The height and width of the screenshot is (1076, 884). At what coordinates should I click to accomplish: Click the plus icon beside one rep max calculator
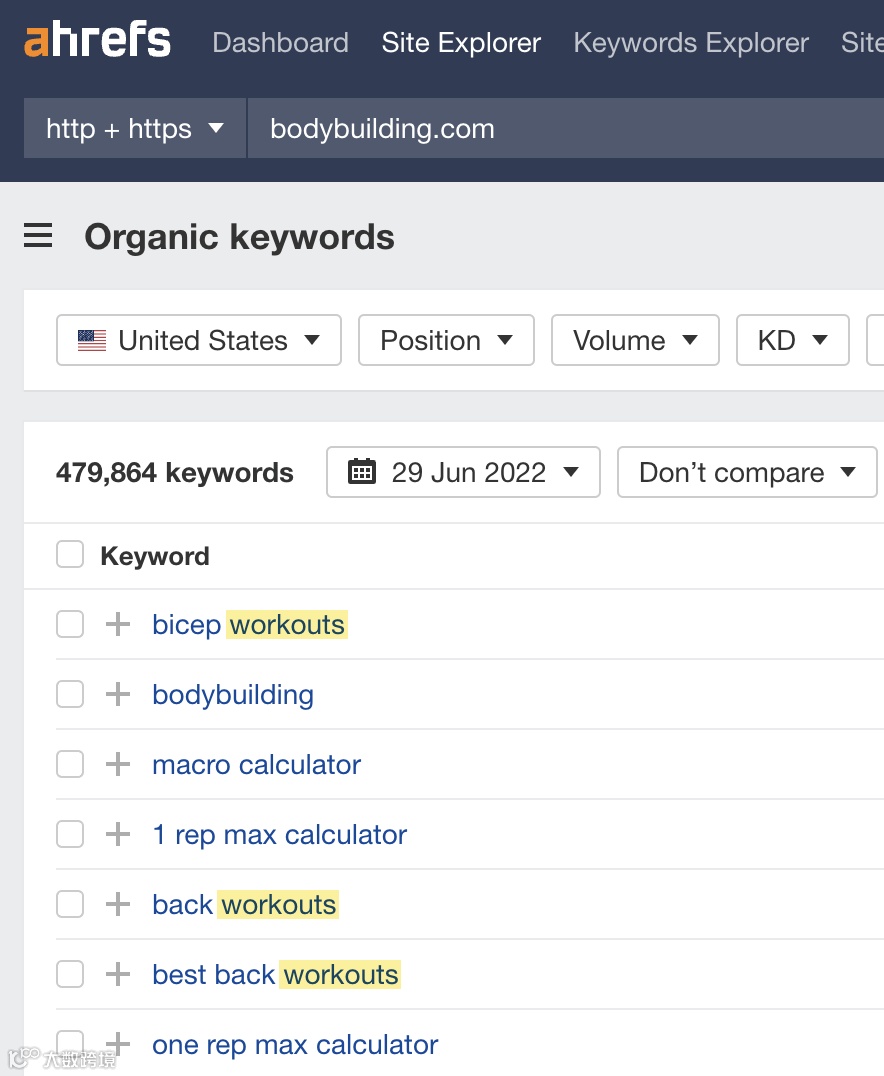coord(117,1044)
